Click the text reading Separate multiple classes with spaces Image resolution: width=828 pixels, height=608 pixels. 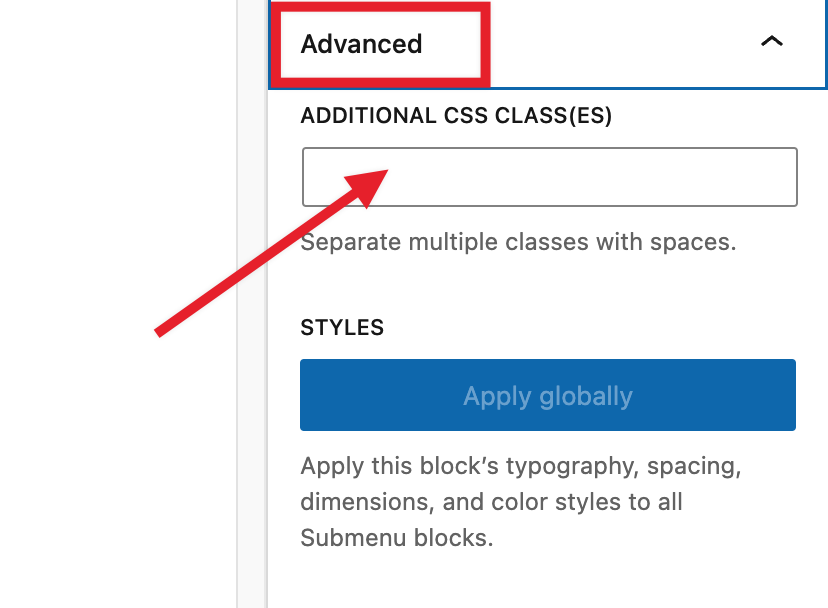click(518, 242)
